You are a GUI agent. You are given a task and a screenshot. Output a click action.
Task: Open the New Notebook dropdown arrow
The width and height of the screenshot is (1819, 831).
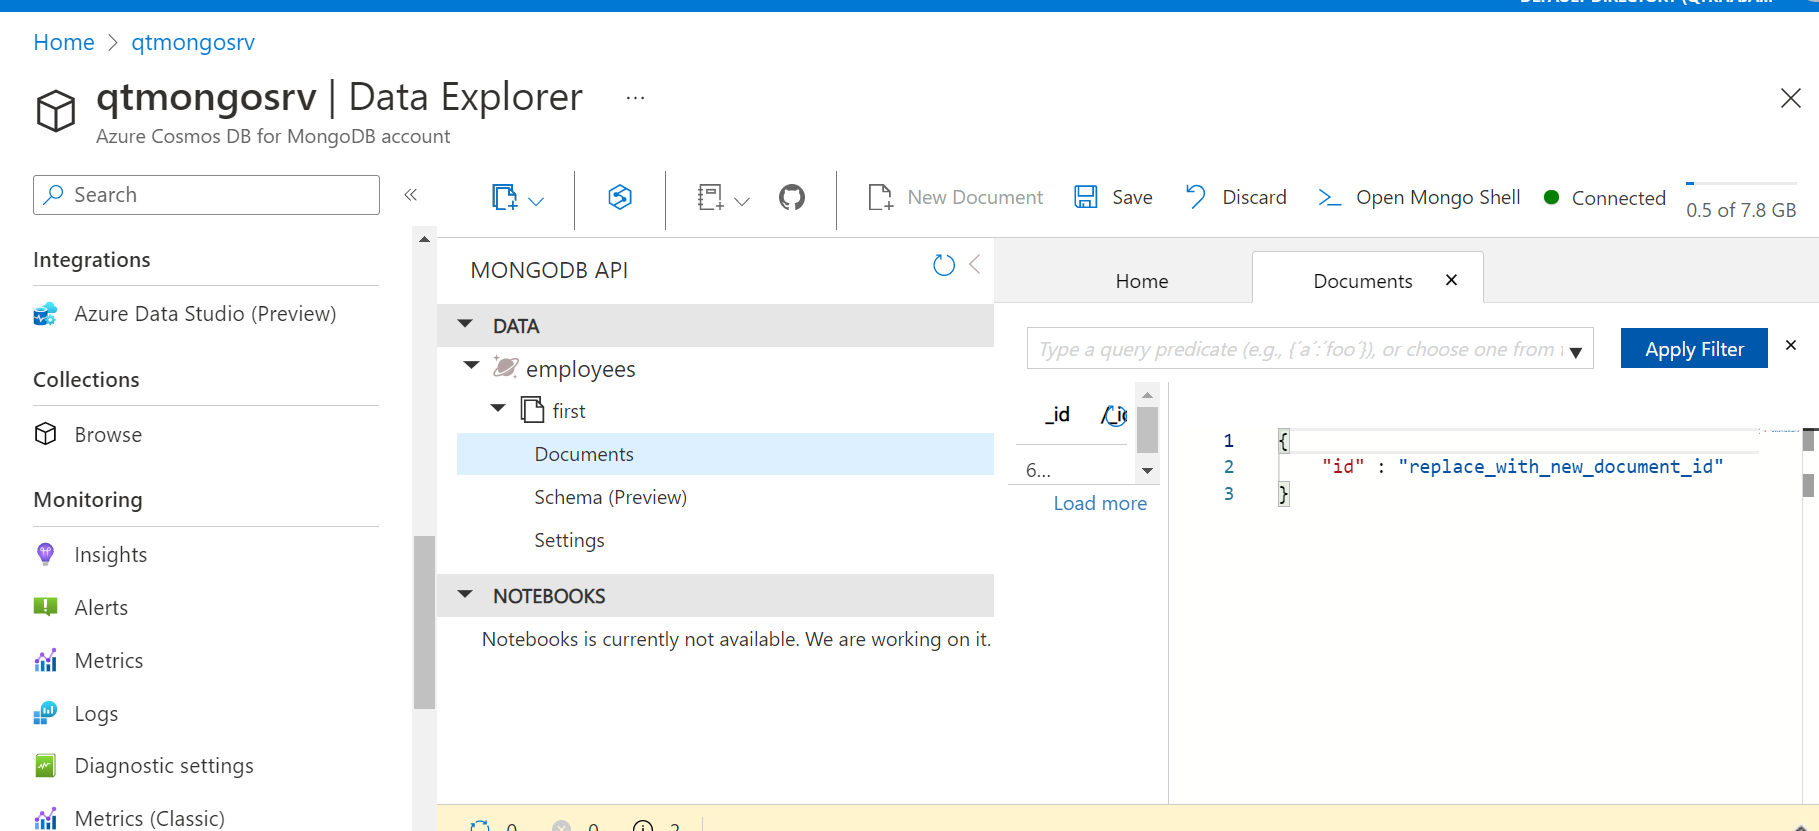tap(742, 200)
